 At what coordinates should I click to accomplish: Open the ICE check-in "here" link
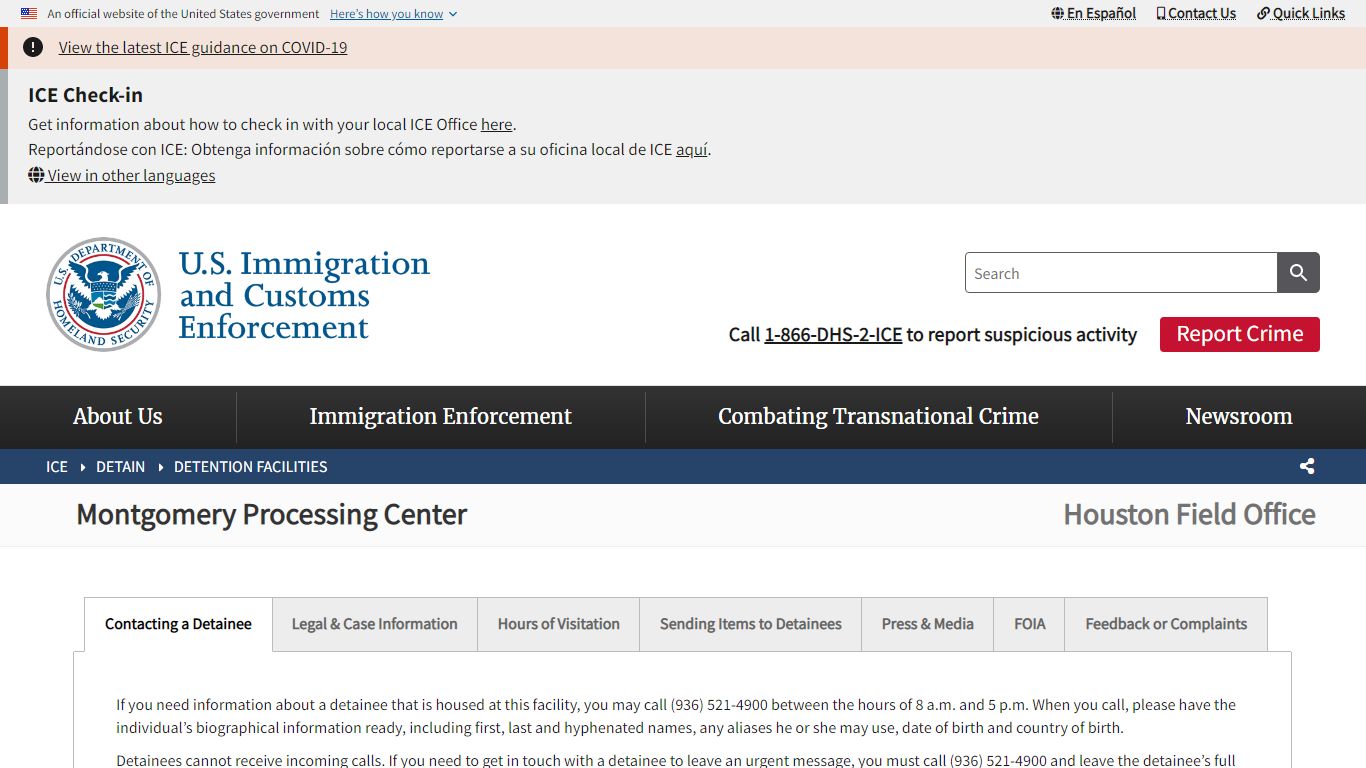tap(496, 124)
